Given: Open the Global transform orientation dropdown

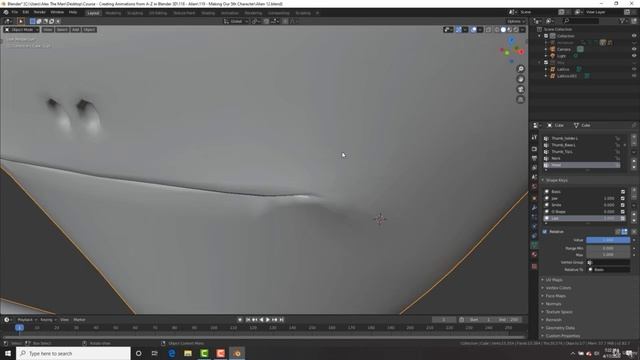Looking at the screenshot, I should (236, 21).
